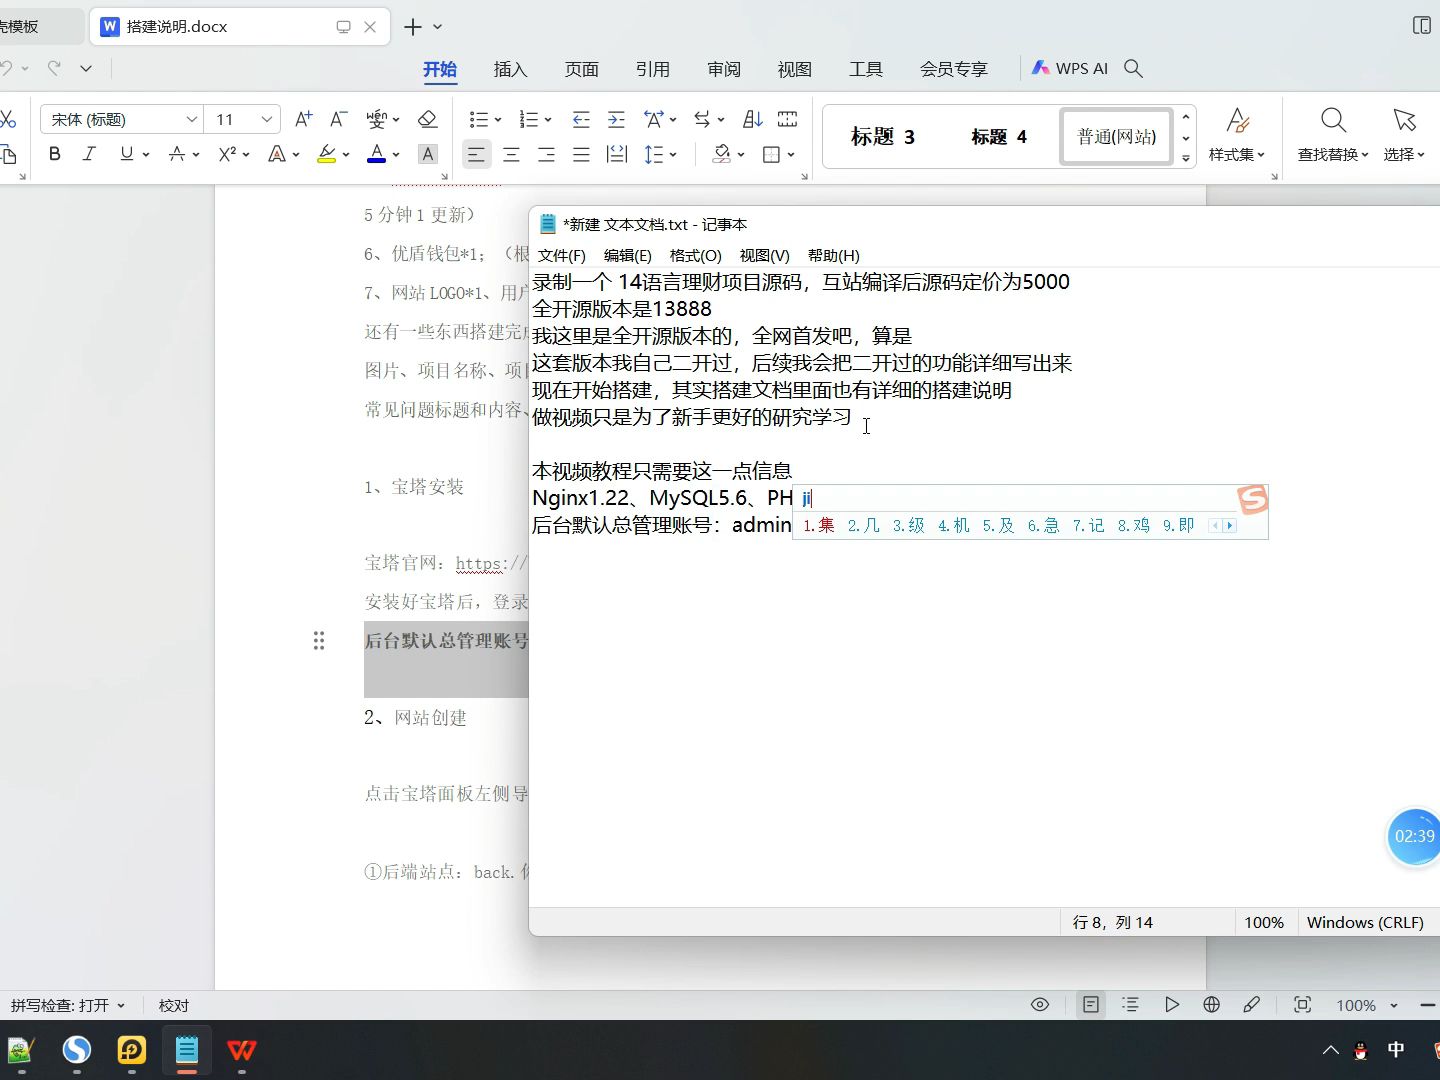1440x1080 pixels.
Task: Expand the styles gallery
Action: tap(1186, 159)
